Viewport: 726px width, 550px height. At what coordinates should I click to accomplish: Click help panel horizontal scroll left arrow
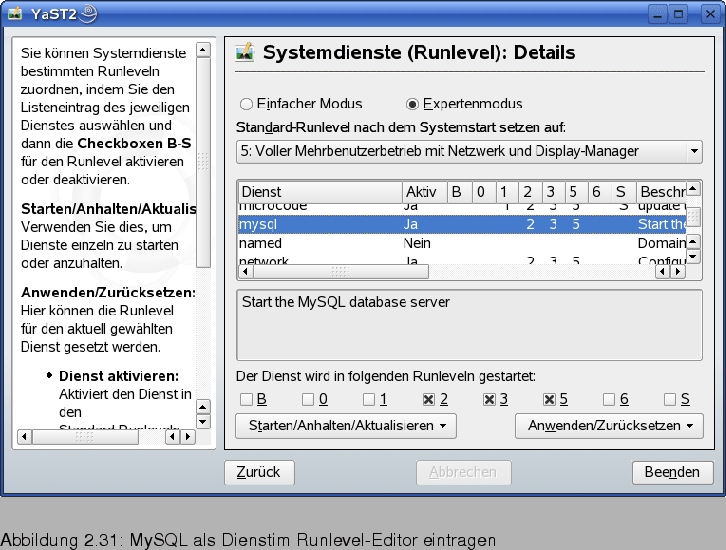click(x=25, y=437)
